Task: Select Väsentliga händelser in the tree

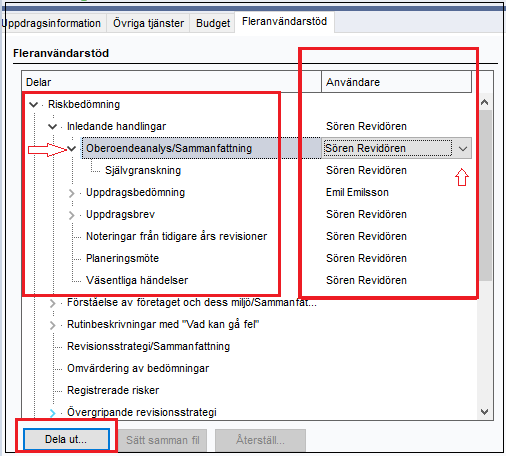Action: point(137,280)
